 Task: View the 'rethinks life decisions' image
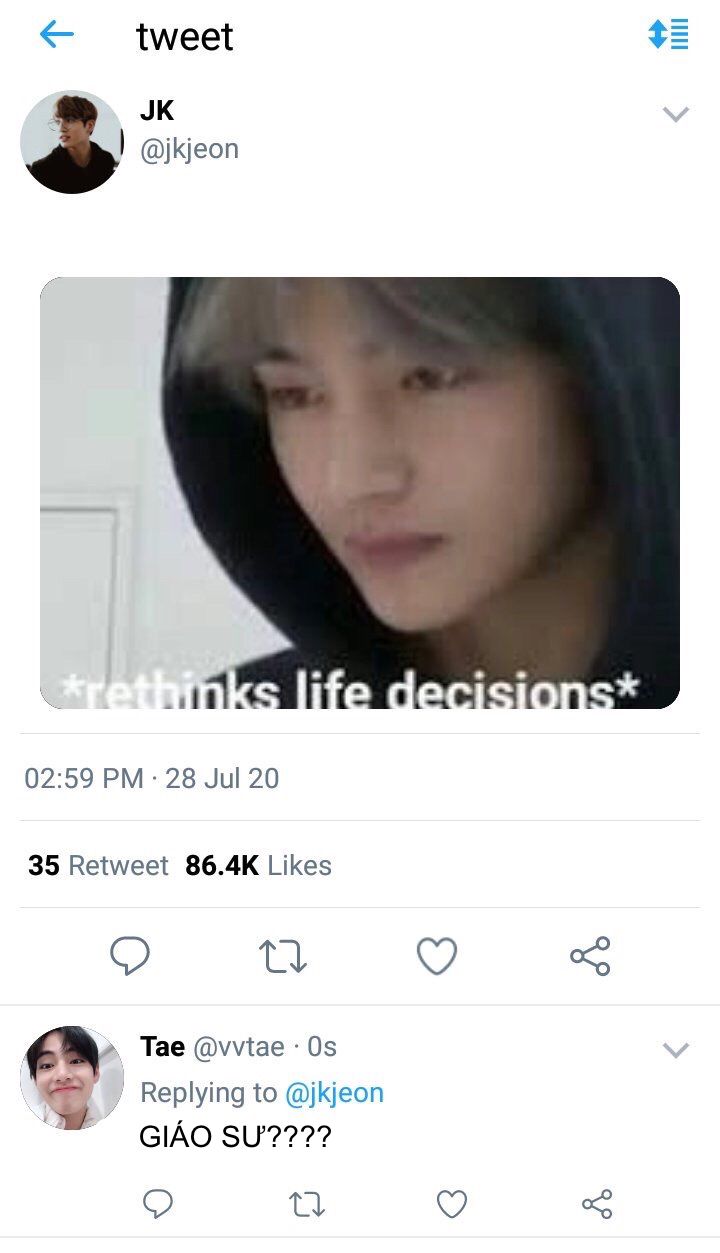point(360,493)
